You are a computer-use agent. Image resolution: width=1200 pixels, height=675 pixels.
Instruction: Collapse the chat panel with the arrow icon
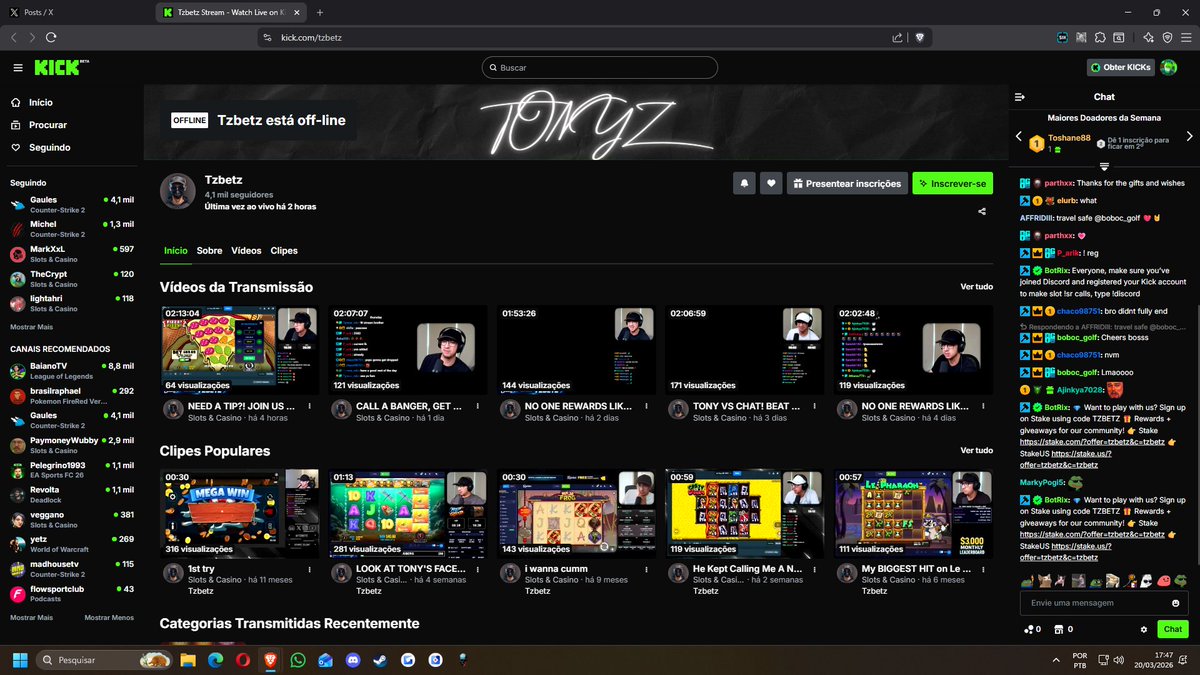pyautogui.click(x=1020, y=97)
